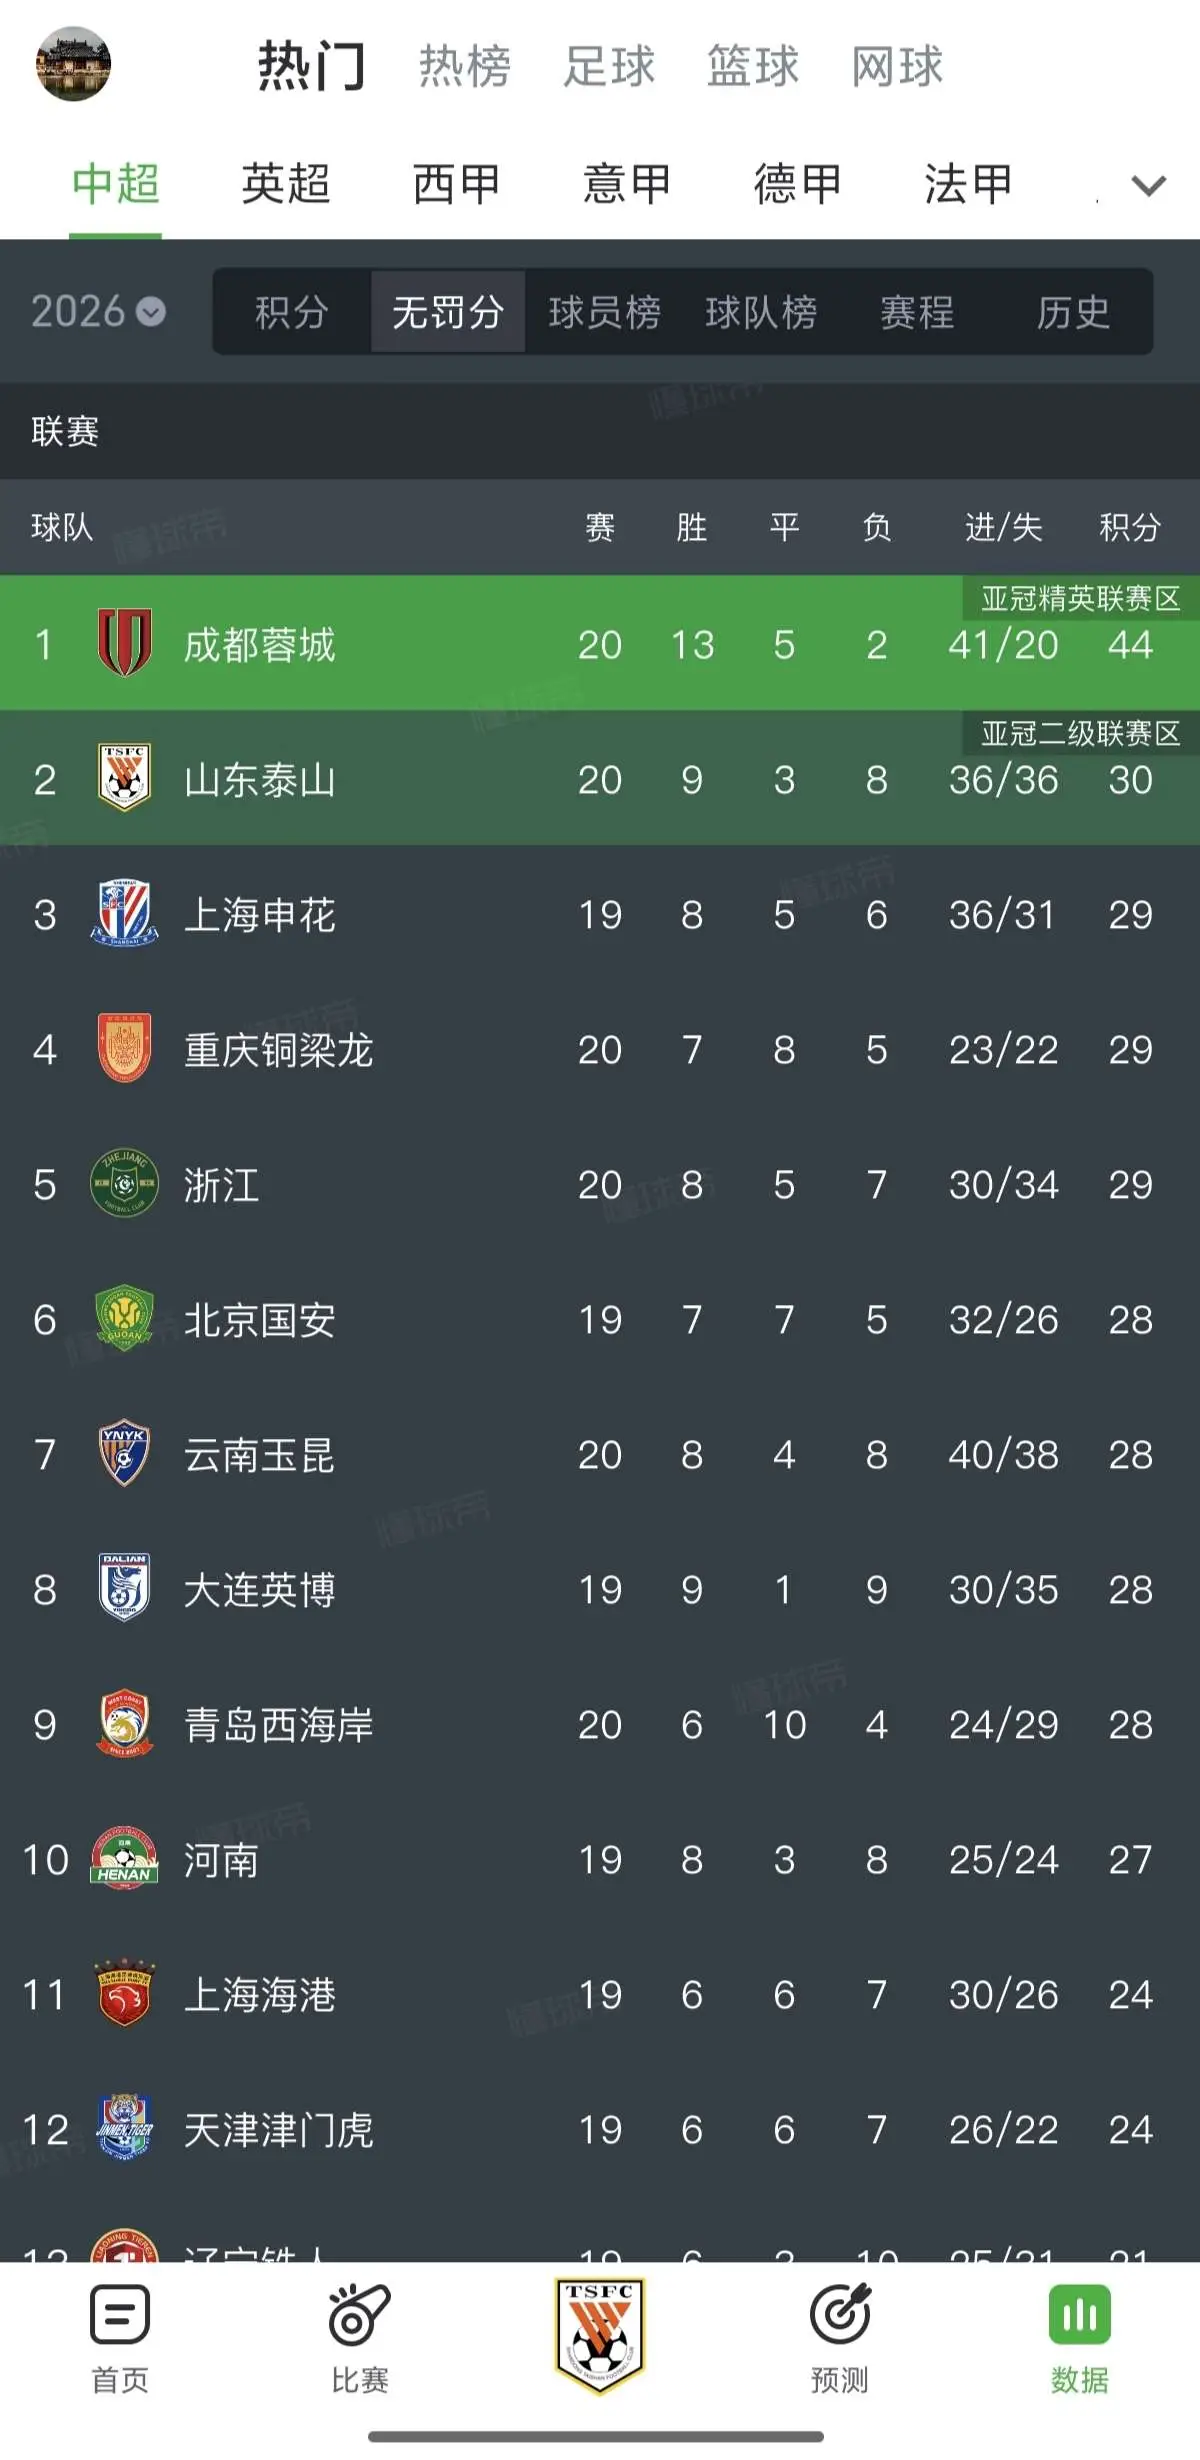Sort by the 积分 column header
Viewport: 1200px width, 2460px height.
[x=1130, y=527]
